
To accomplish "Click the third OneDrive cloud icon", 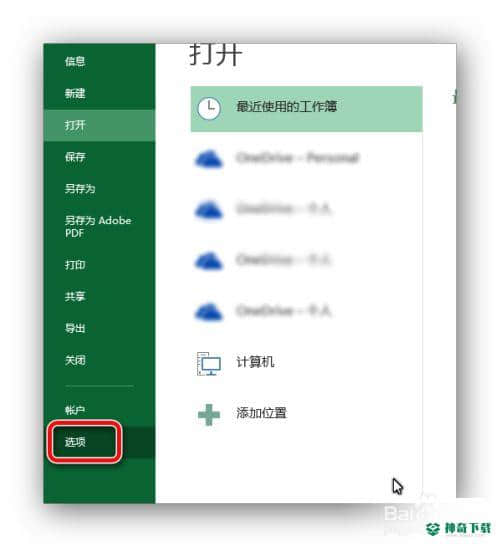I will (209, 261).
